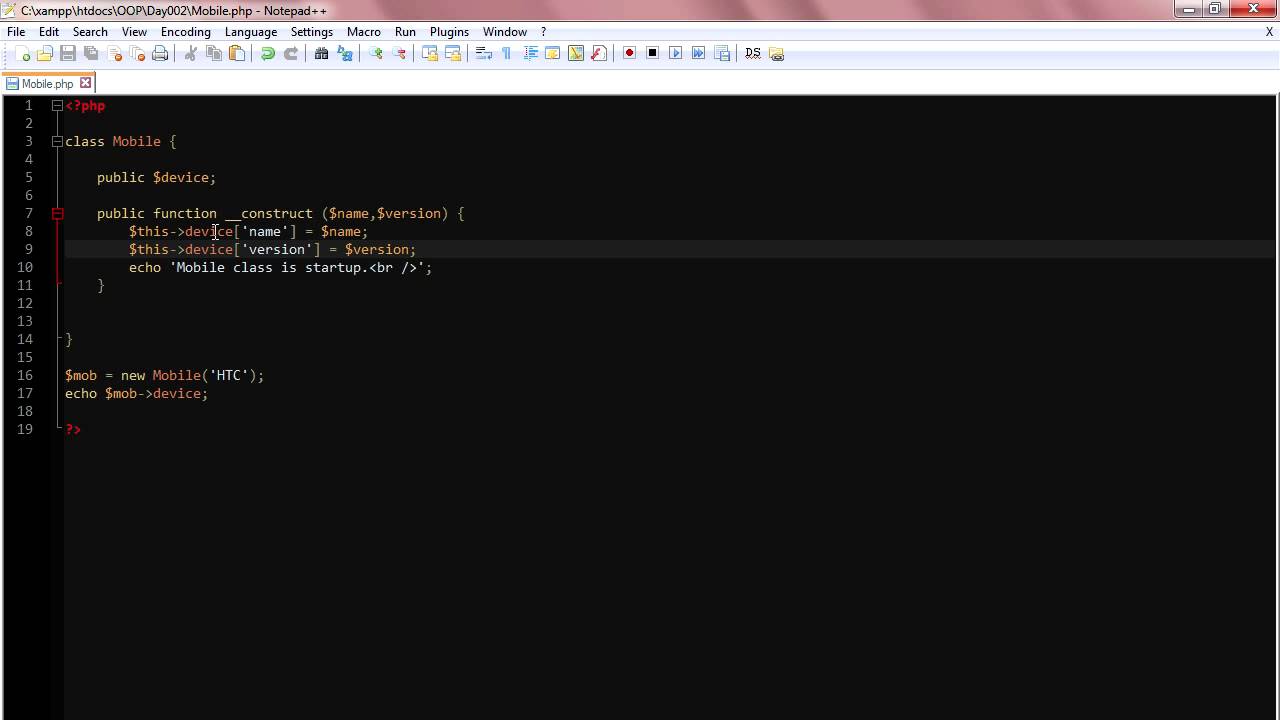This screenshot has width=1280, height=720.
Task: Open Find using binoculars icon
Action: 322,54
